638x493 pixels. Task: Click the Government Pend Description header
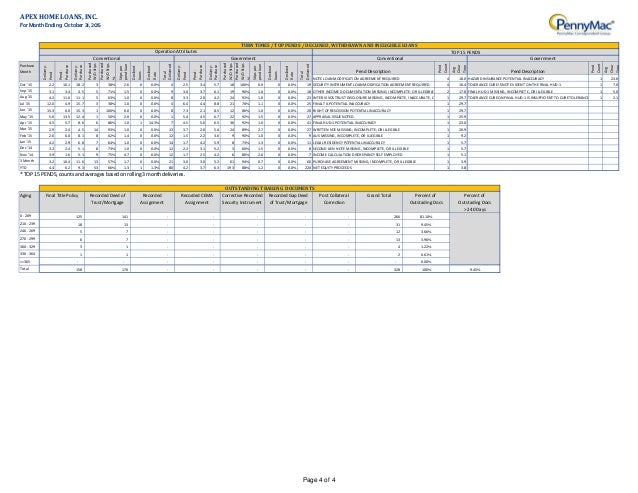click(x=528, y=71)
